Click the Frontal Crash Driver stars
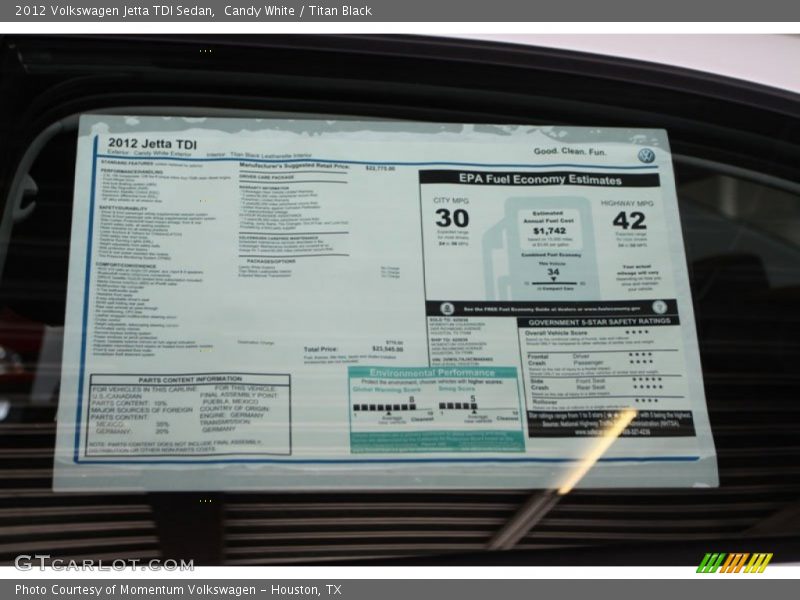Image resolution: width=800 pixels, height=600 pixels. coord(640,355)
